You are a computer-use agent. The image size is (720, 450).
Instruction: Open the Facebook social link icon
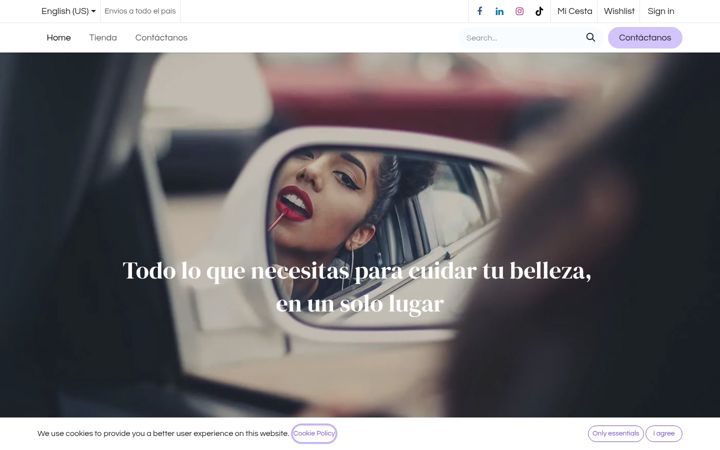[479, 11]
